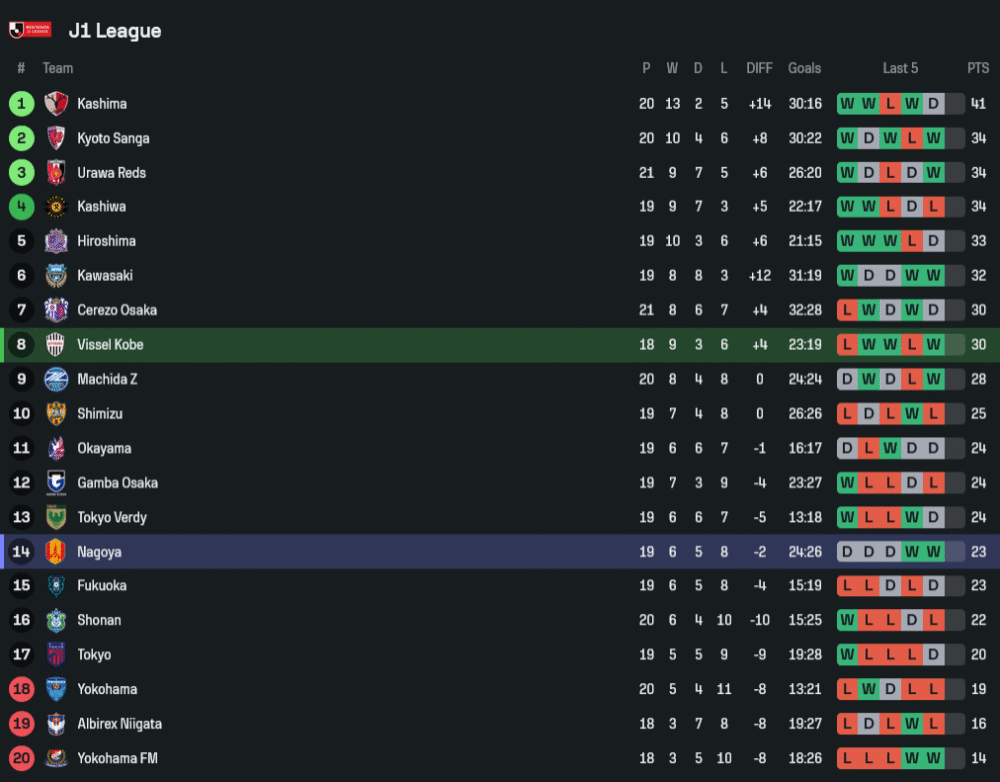Screen dimensions: 1000x782
Task: Sort standings by DIFF column header
Action: tap(759, 68)
